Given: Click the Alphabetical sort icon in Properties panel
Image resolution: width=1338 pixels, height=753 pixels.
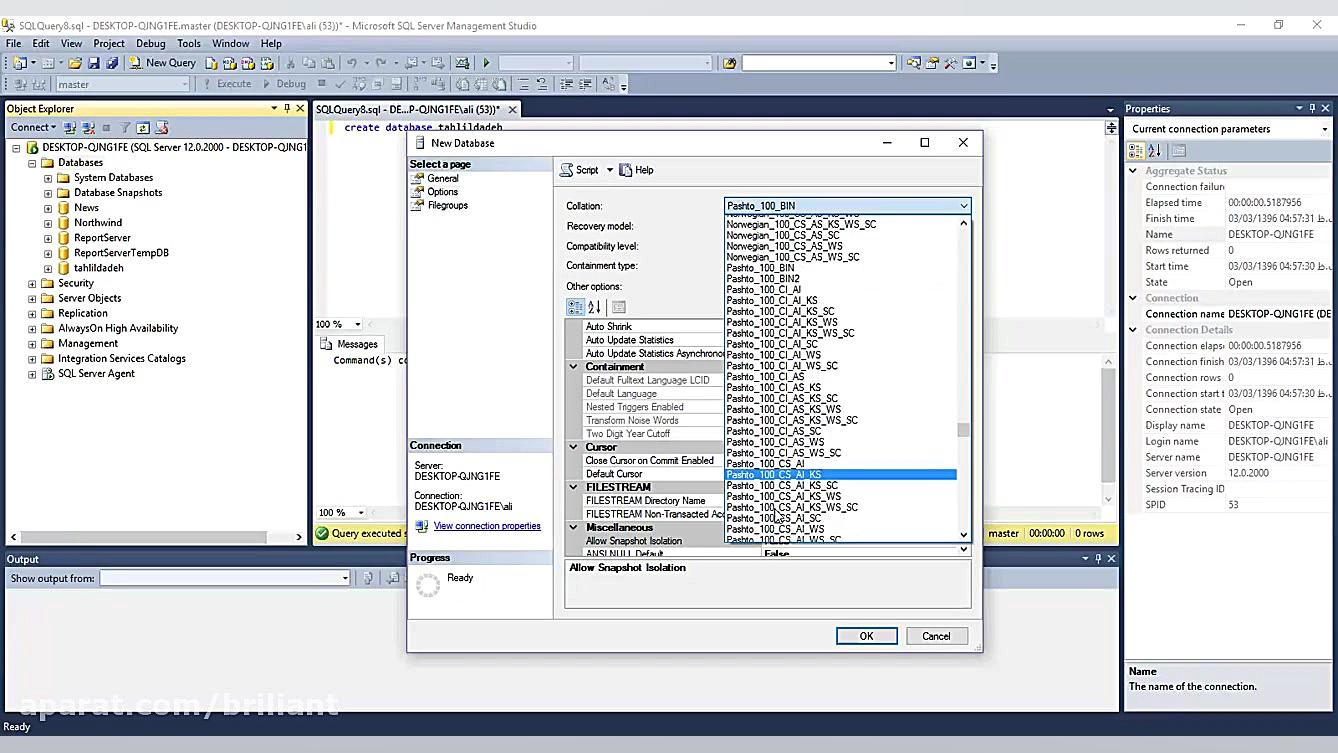Looking at the screenshot, I should click(1154, 151).
